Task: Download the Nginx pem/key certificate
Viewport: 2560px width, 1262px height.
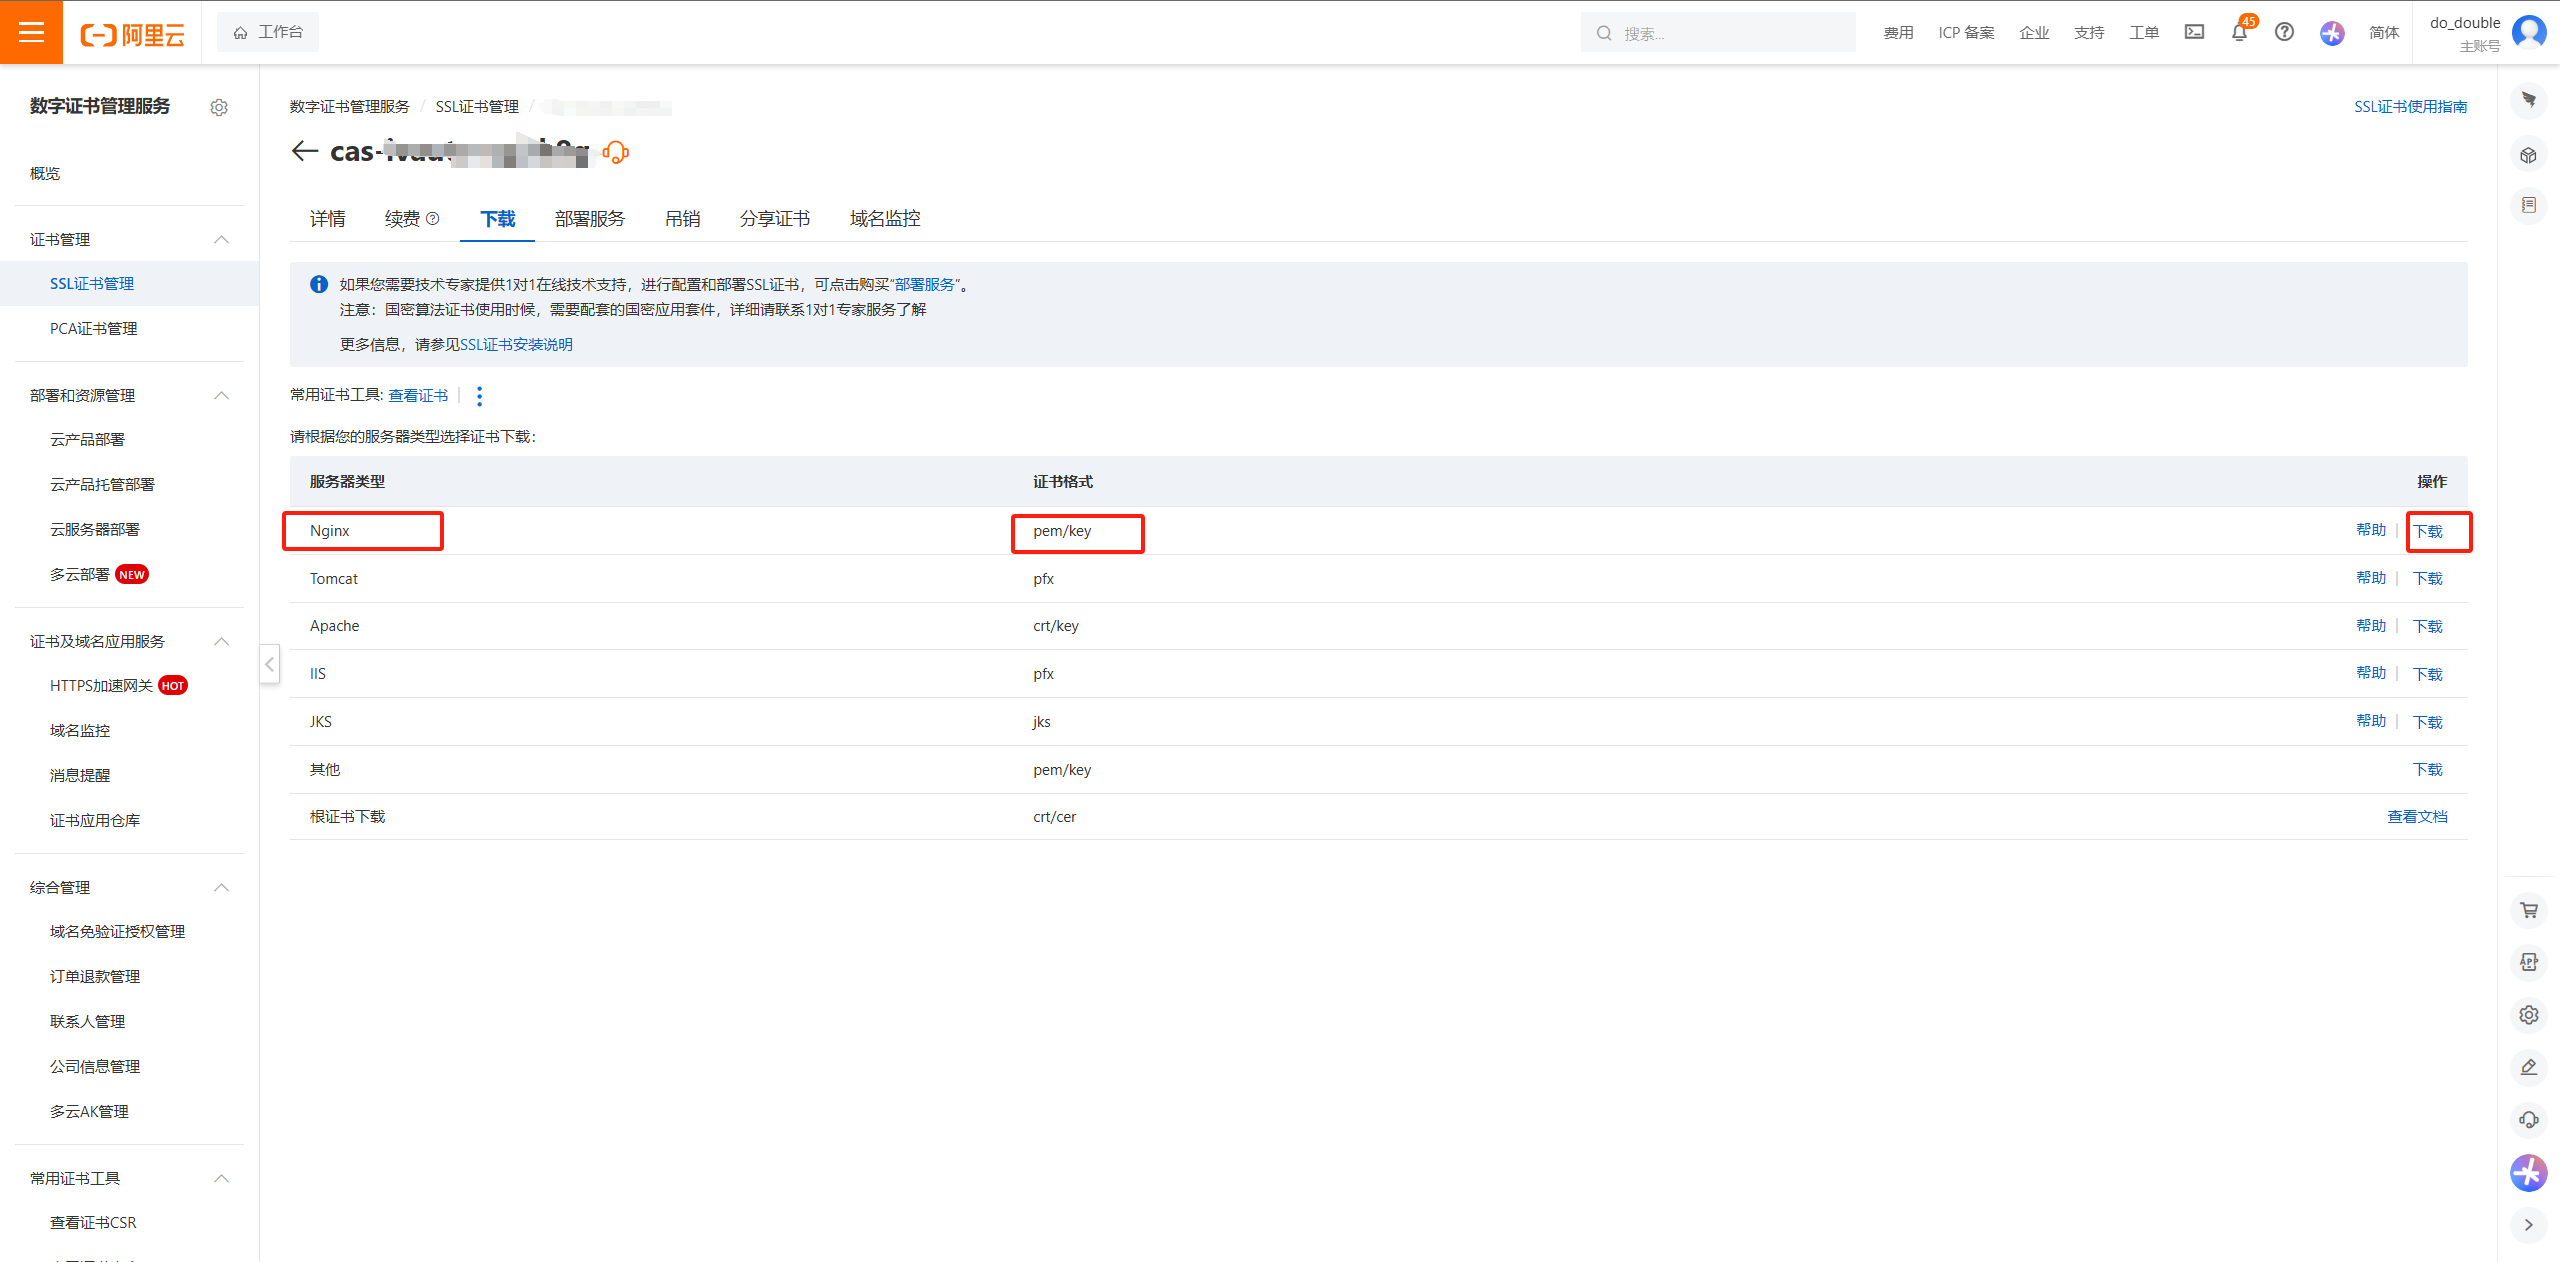Action: [2427, 531]
